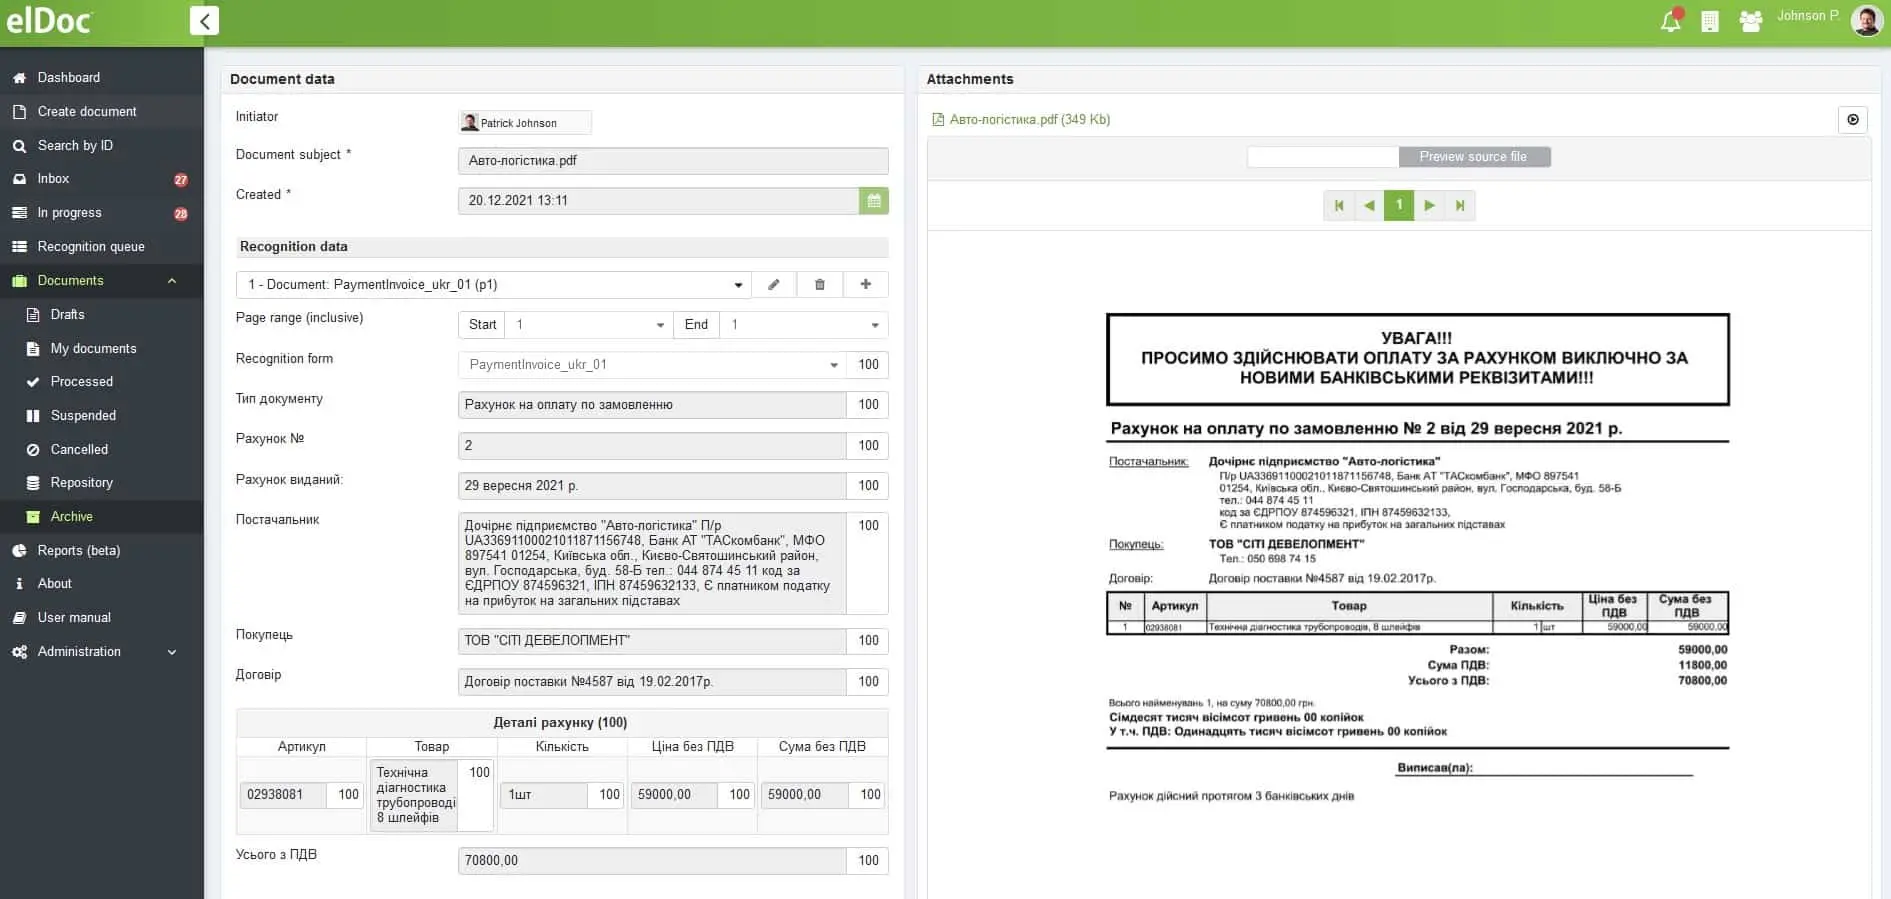1891x899 pixels.
Task: Jump to the last attachment page
Action: (1460, 206)
